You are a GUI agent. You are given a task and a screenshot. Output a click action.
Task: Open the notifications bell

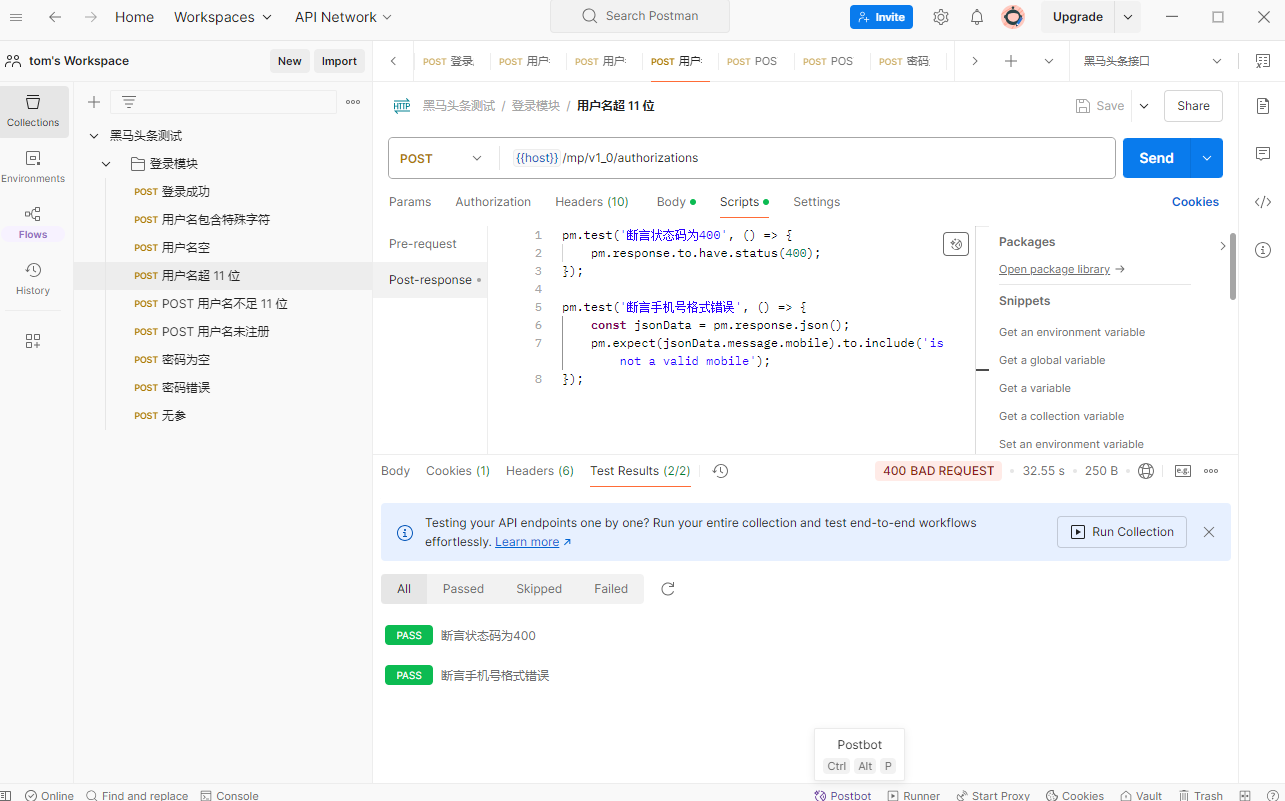977,17
